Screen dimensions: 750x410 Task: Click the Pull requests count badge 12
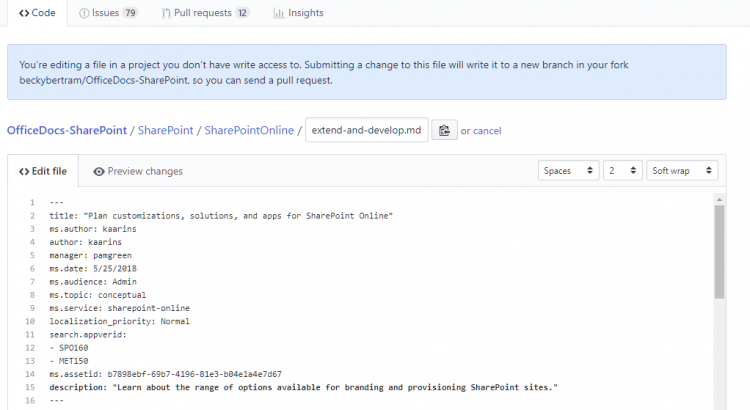click(242, 13)
